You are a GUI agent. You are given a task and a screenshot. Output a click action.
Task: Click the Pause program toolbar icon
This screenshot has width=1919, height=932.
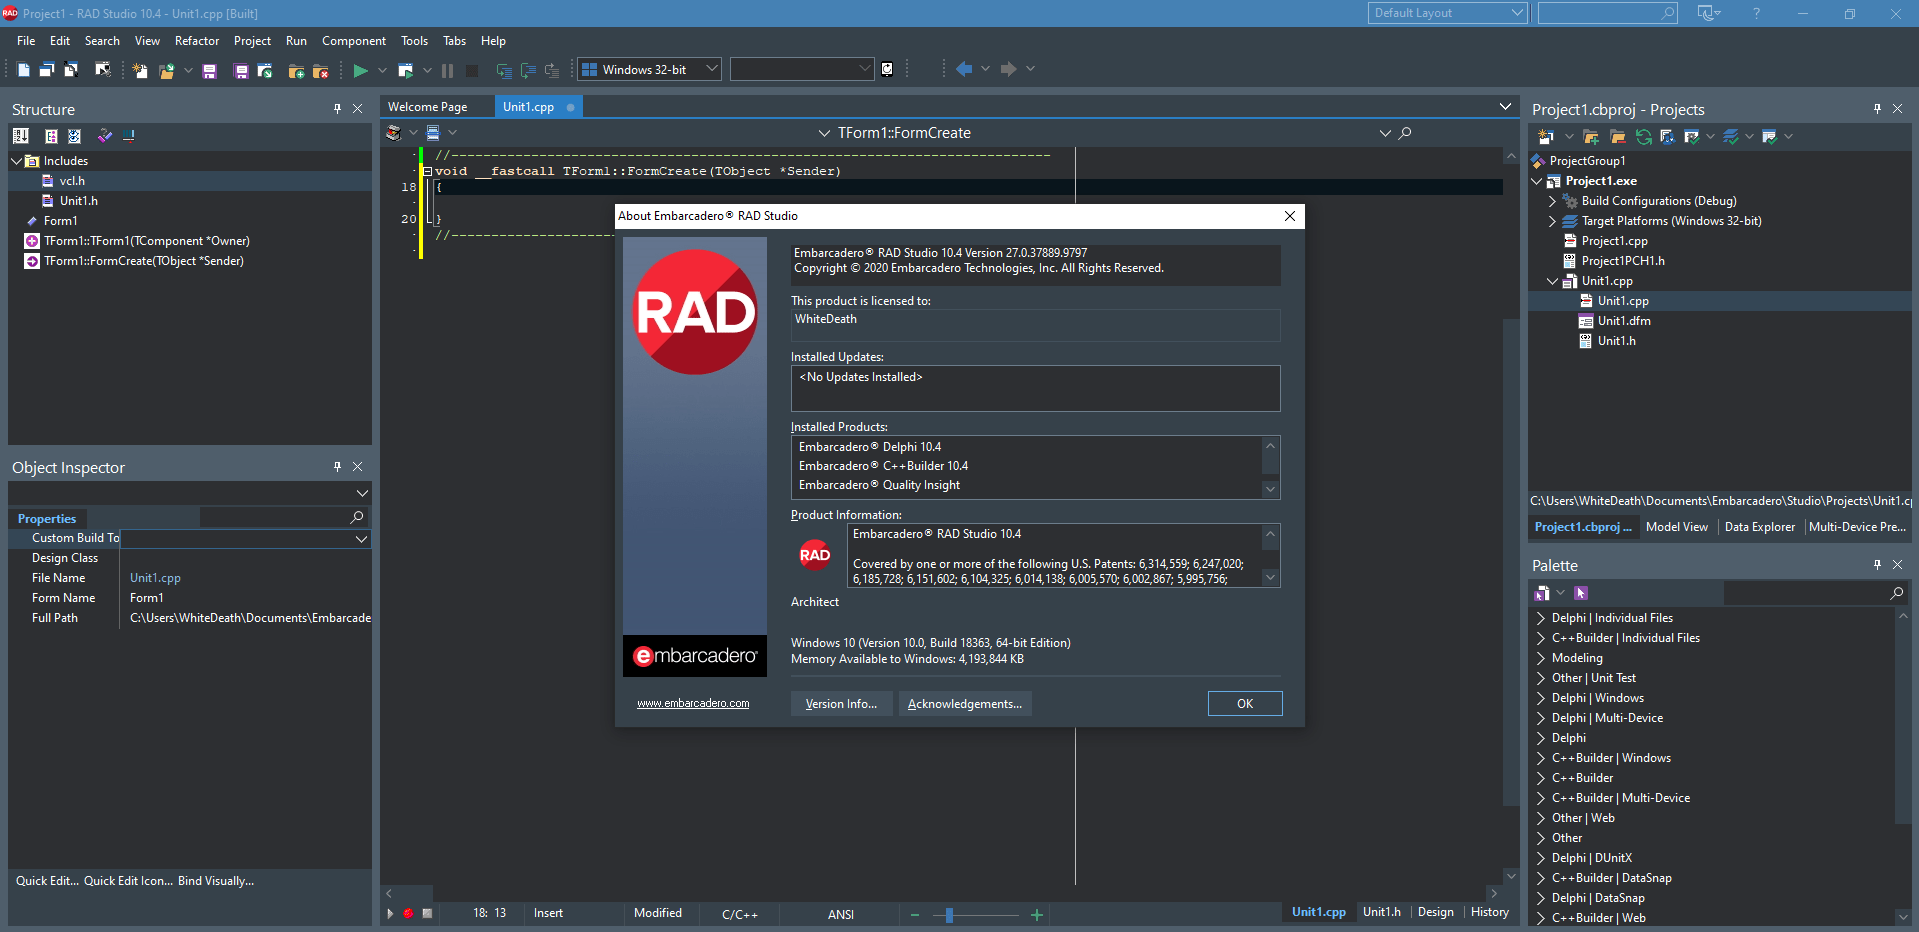tap(447, 70)
